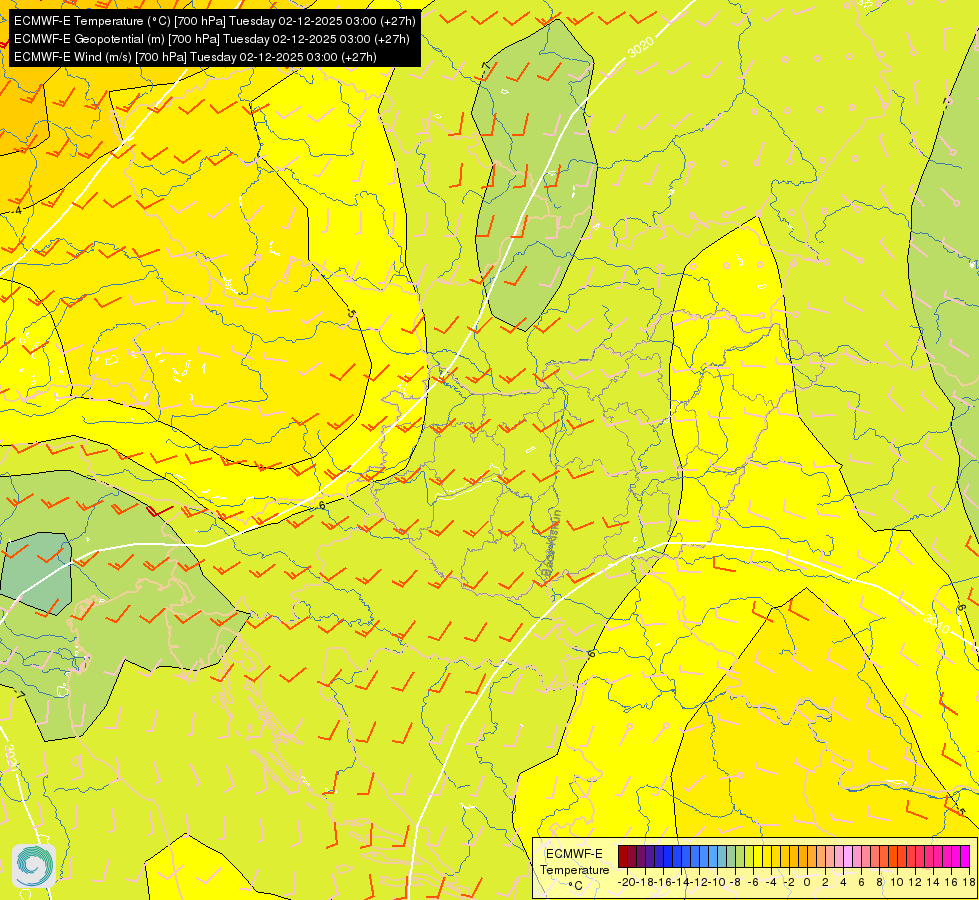979x900 pixels.
Task: Pick the dark red -20 legend swatch
Action: pos(622,856)
